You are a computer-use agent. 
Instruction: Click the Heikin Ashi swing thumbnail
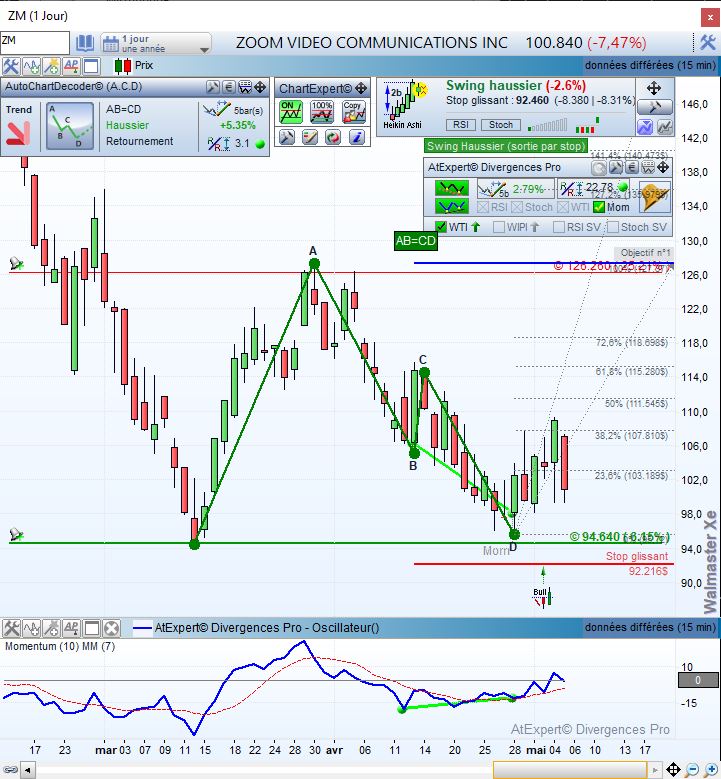coord(405,104)
